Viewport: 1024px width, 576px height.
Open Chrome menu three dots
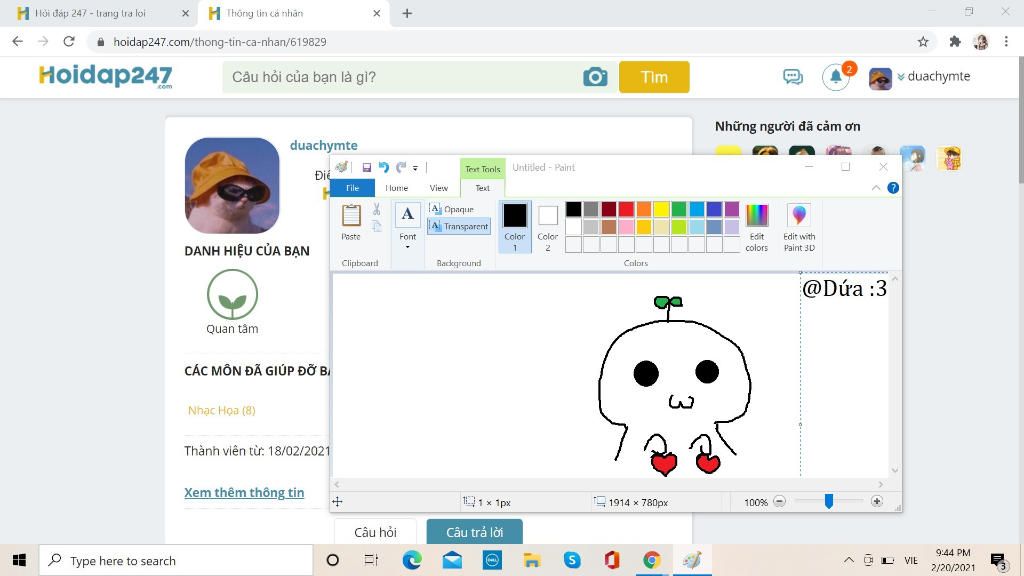coord(1006,42)
